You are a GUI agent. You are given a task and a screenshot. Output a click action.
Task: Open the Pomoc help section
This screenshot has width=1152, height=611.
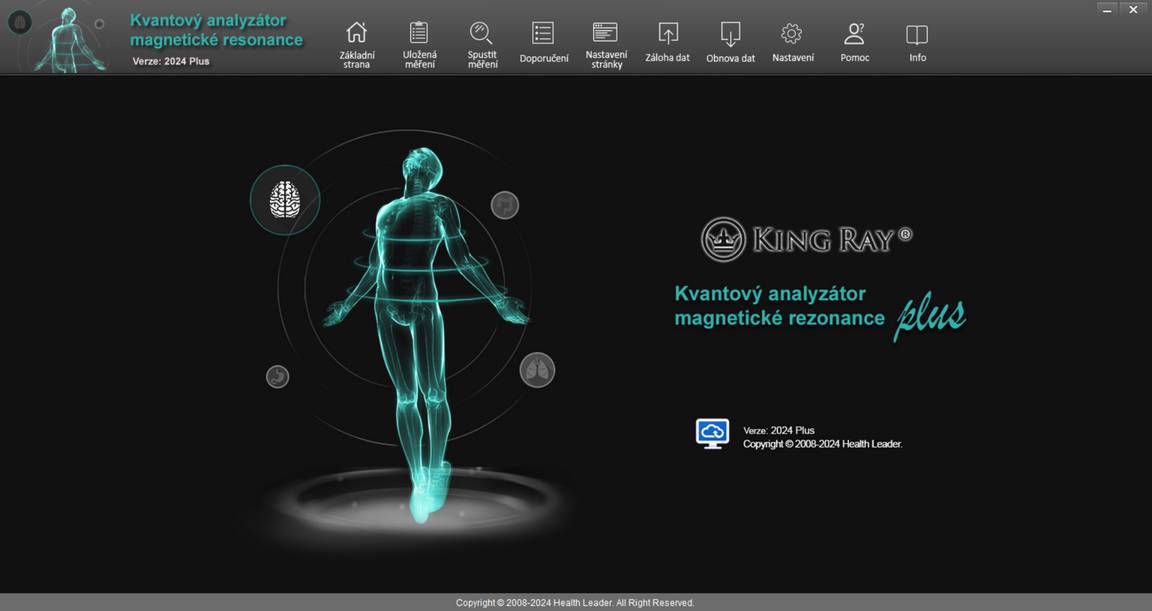(x=854, y=43)
